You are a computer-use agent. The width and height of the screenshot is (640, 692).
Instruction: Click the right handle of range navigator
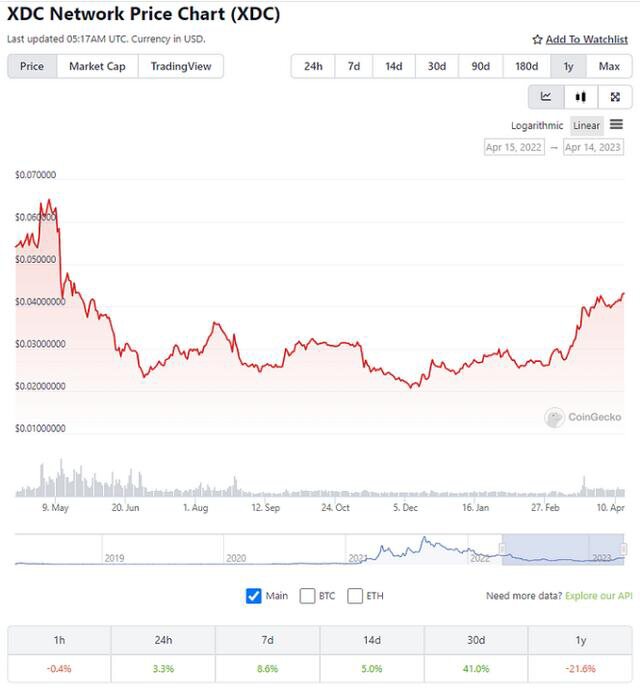click(623, 549)
